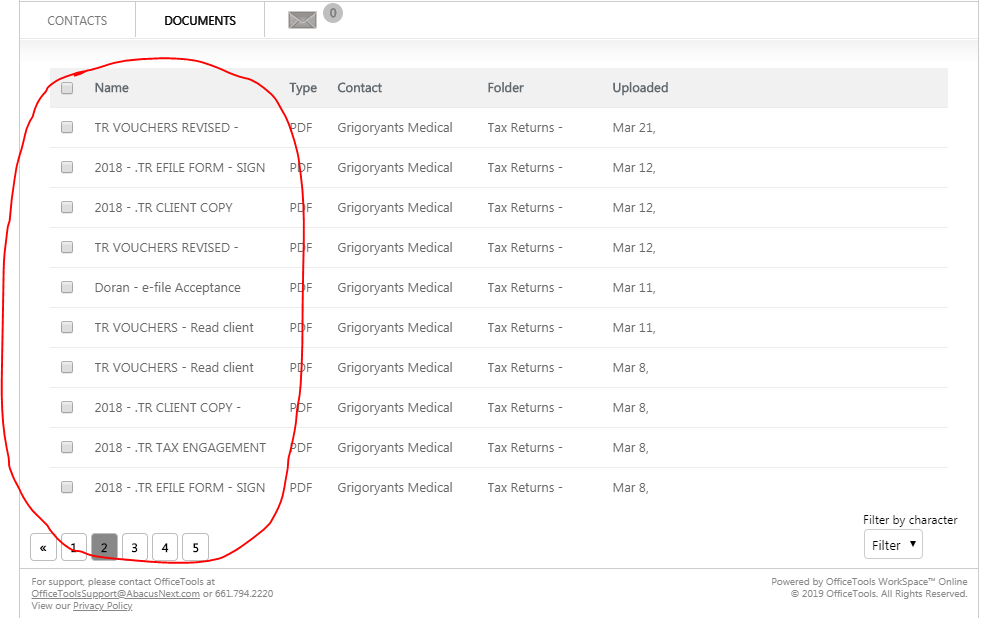Open the Filter by character dropdown
Viewport: 981px width, 618px height.
[893, 544]
